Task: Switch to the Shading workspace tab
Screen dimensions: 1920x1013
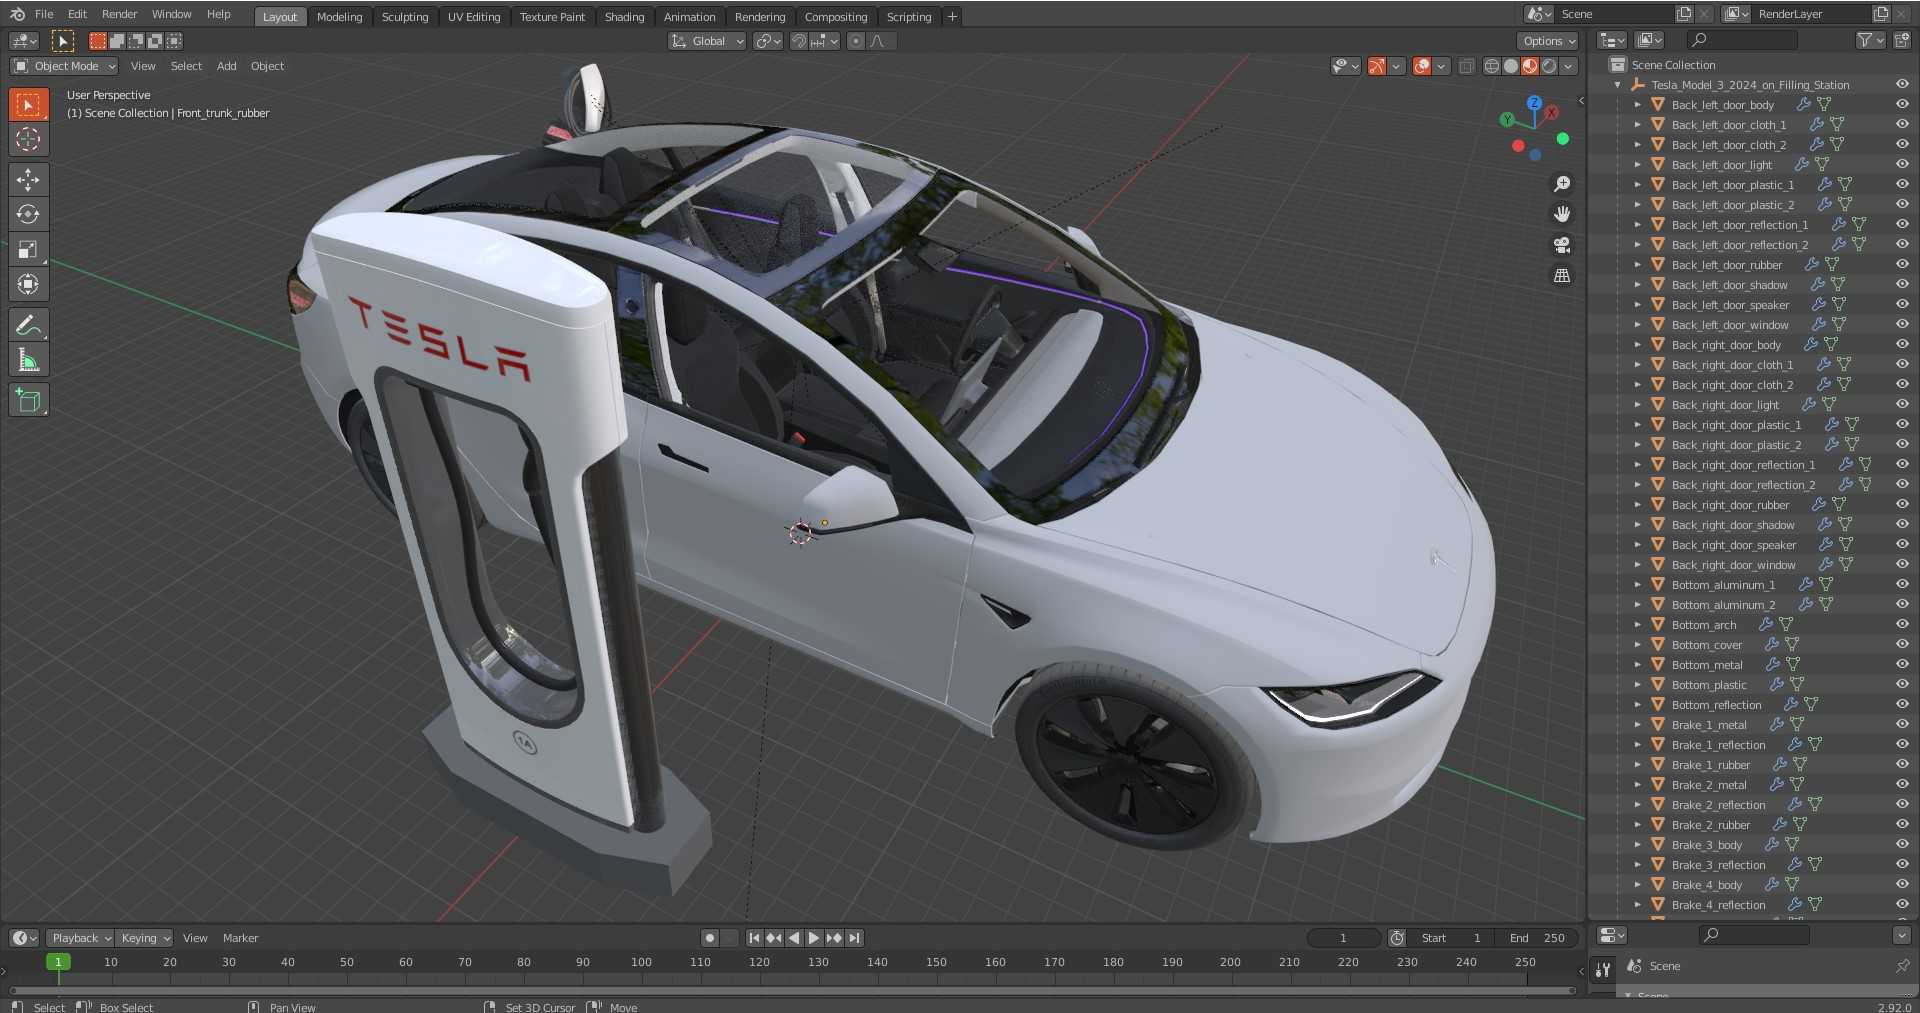Action: point(624,17)
